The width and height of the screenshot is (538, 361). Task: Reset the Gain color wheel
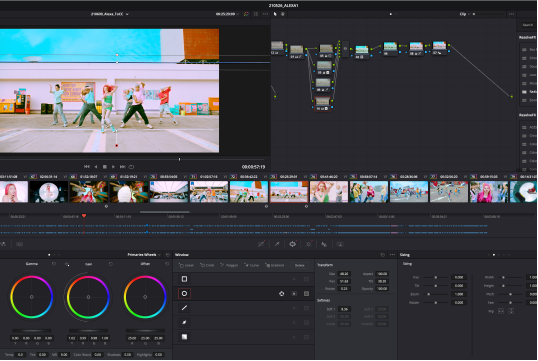tap(110, 264)
